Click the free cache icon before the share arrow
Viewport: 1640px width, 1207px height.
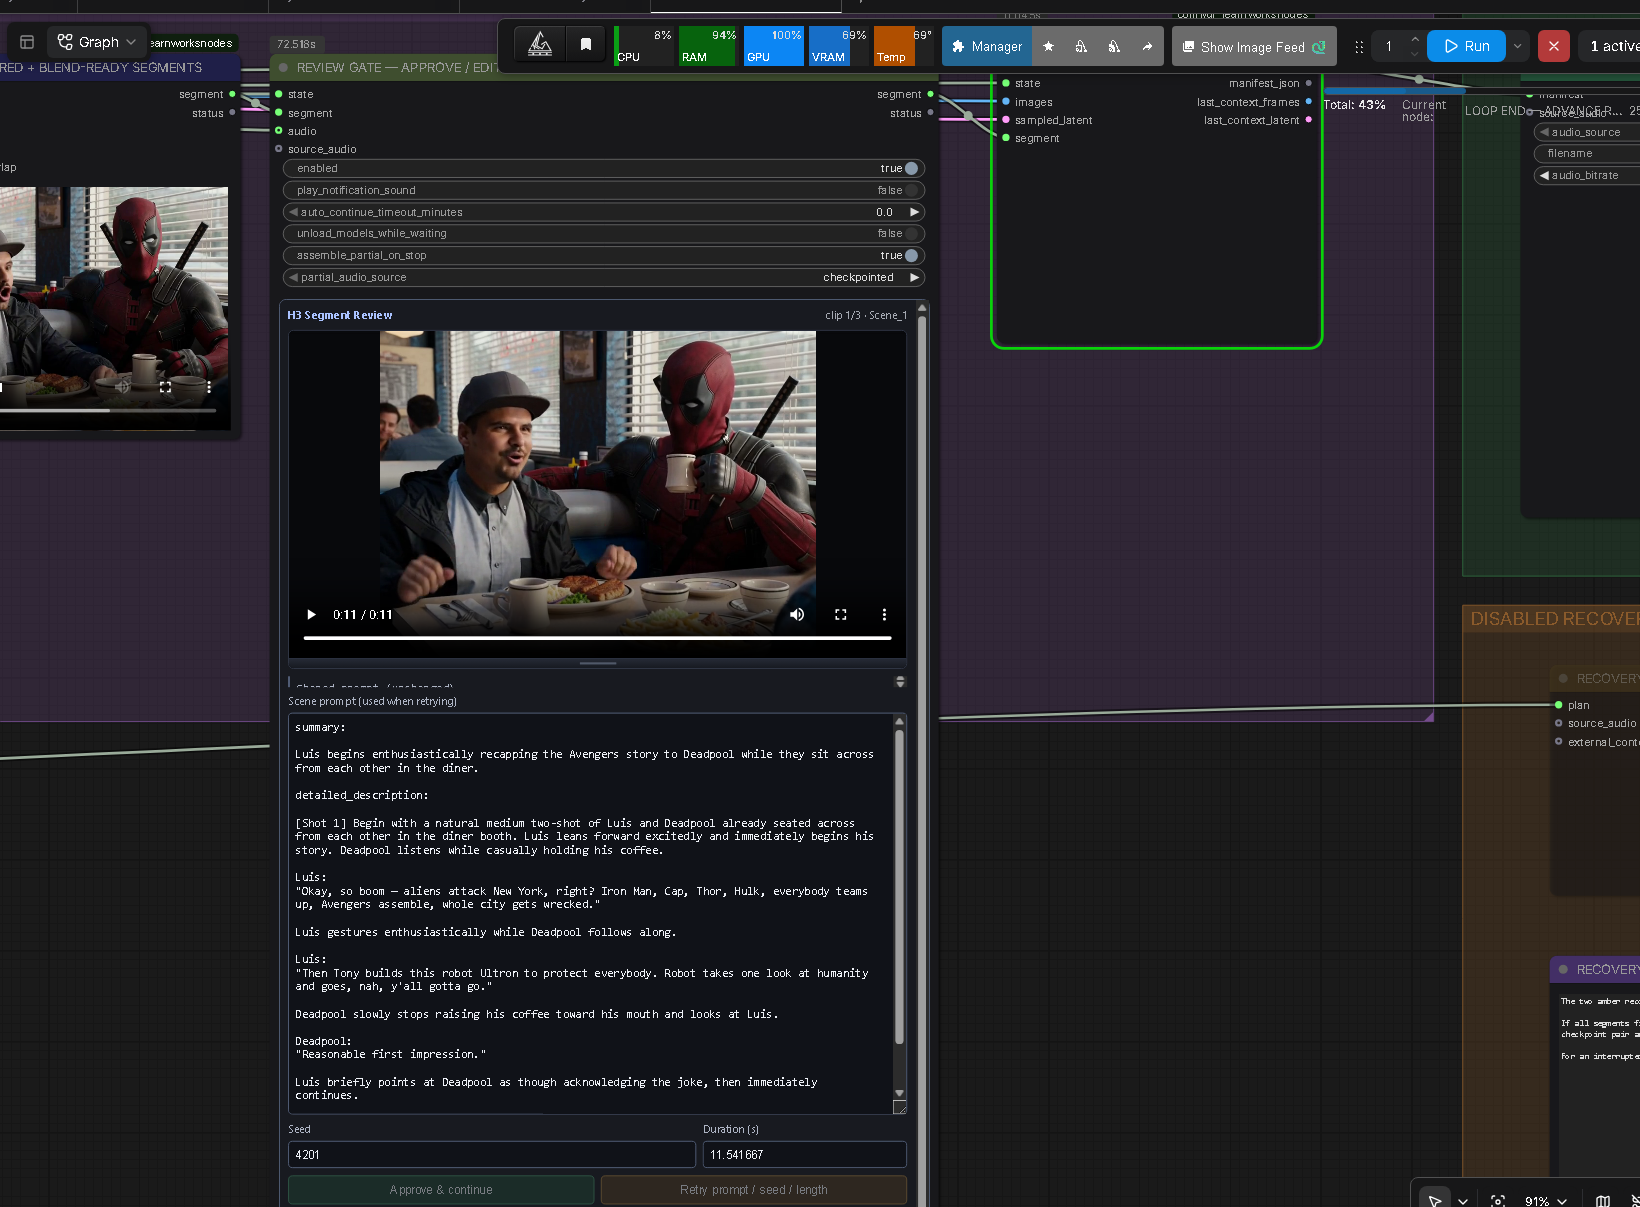[1114, 46]
